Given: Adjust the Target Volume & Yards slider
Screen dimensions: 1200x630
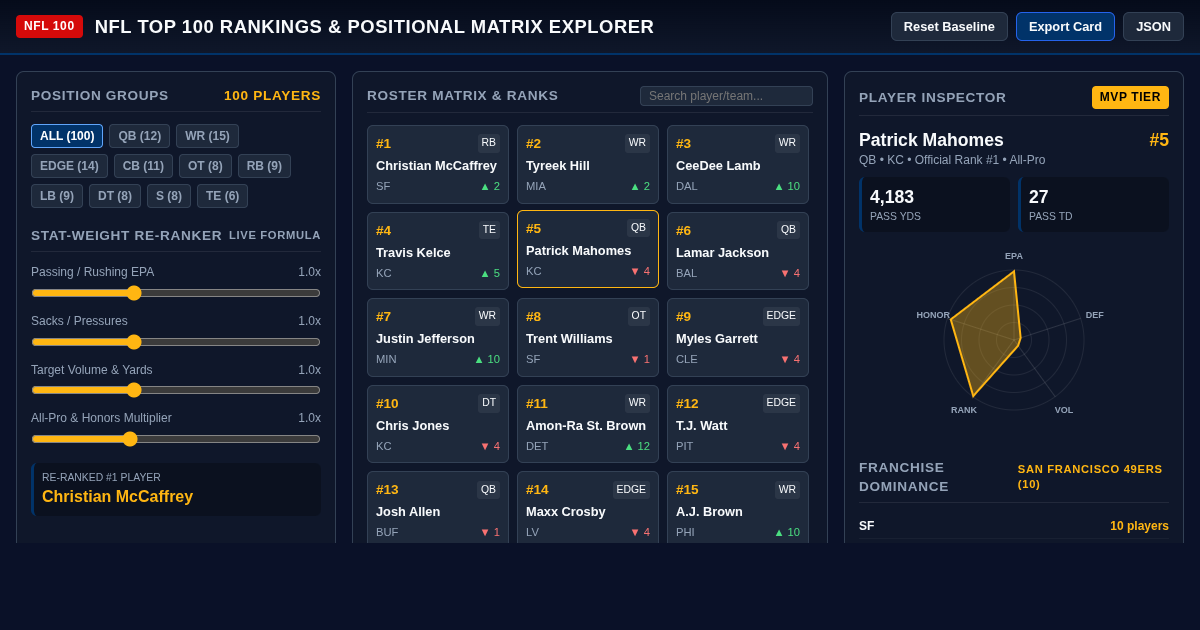Looking at the screenshot, I should pyautogui.click(x=176, y=390).
